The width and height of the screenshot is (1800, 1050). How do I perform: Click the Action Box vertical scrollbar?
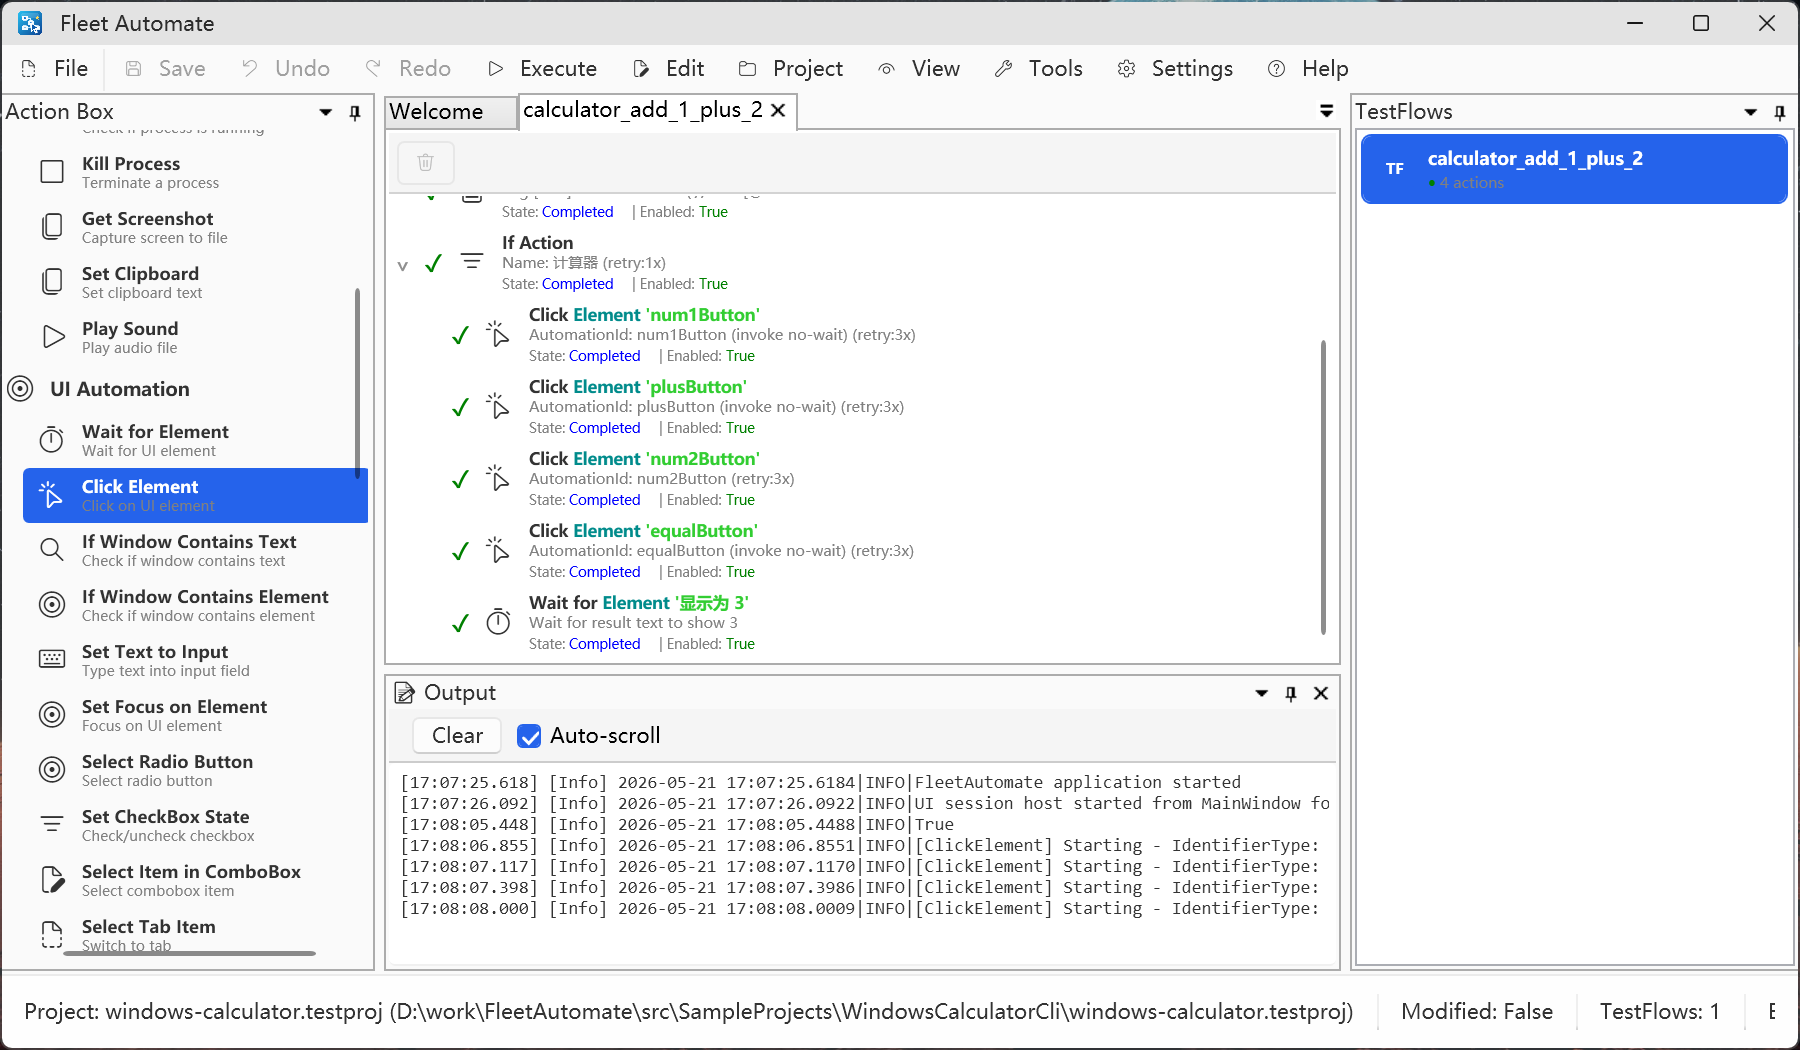357,383
